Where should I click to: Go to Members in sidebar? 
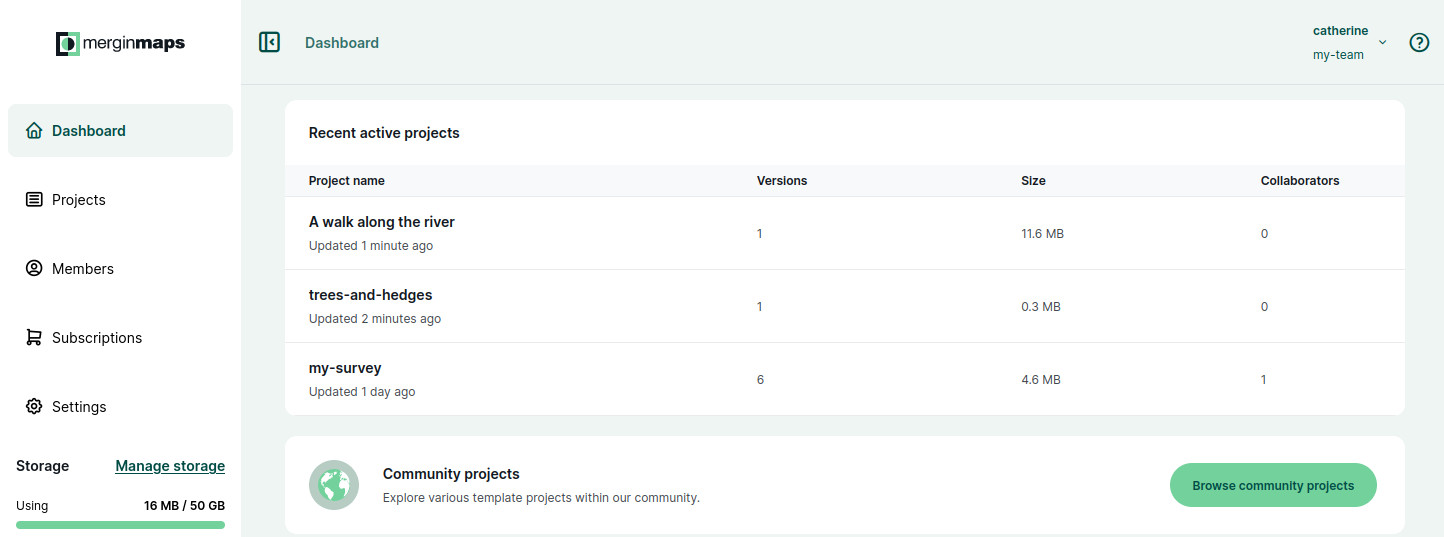[x=120, y=268]
